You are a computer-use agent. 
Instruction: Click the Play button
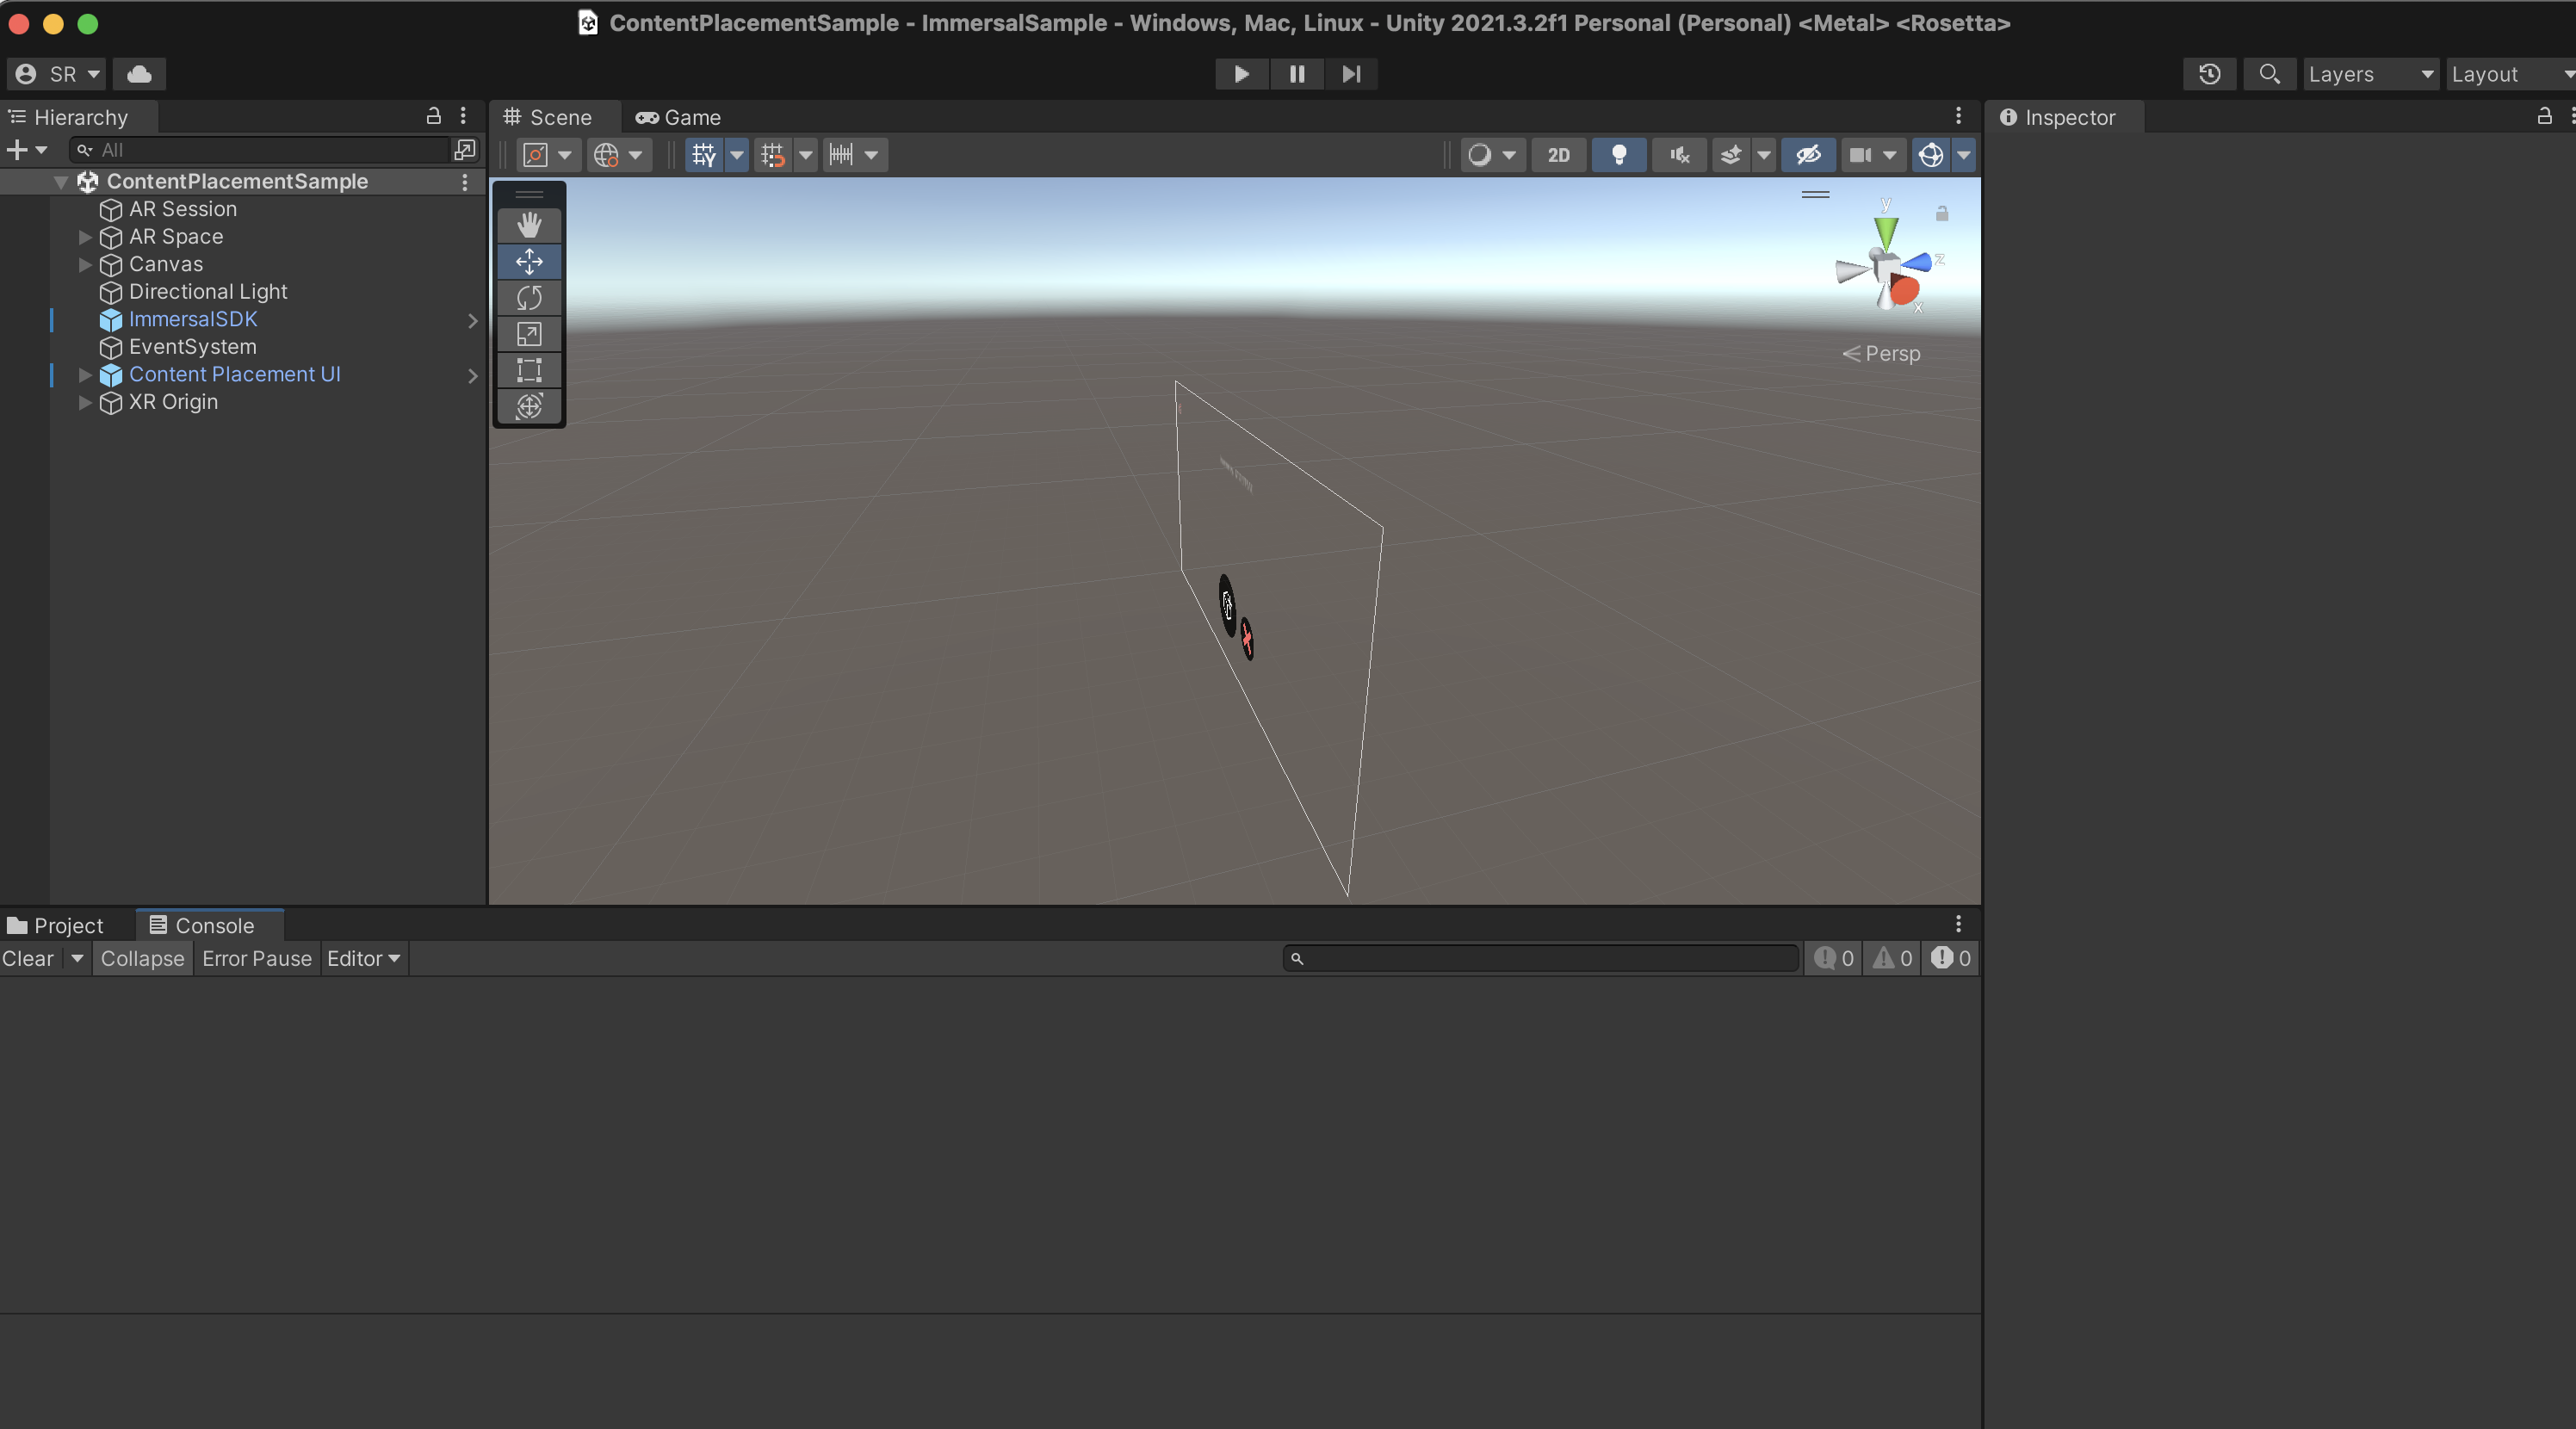[1241, 74]
